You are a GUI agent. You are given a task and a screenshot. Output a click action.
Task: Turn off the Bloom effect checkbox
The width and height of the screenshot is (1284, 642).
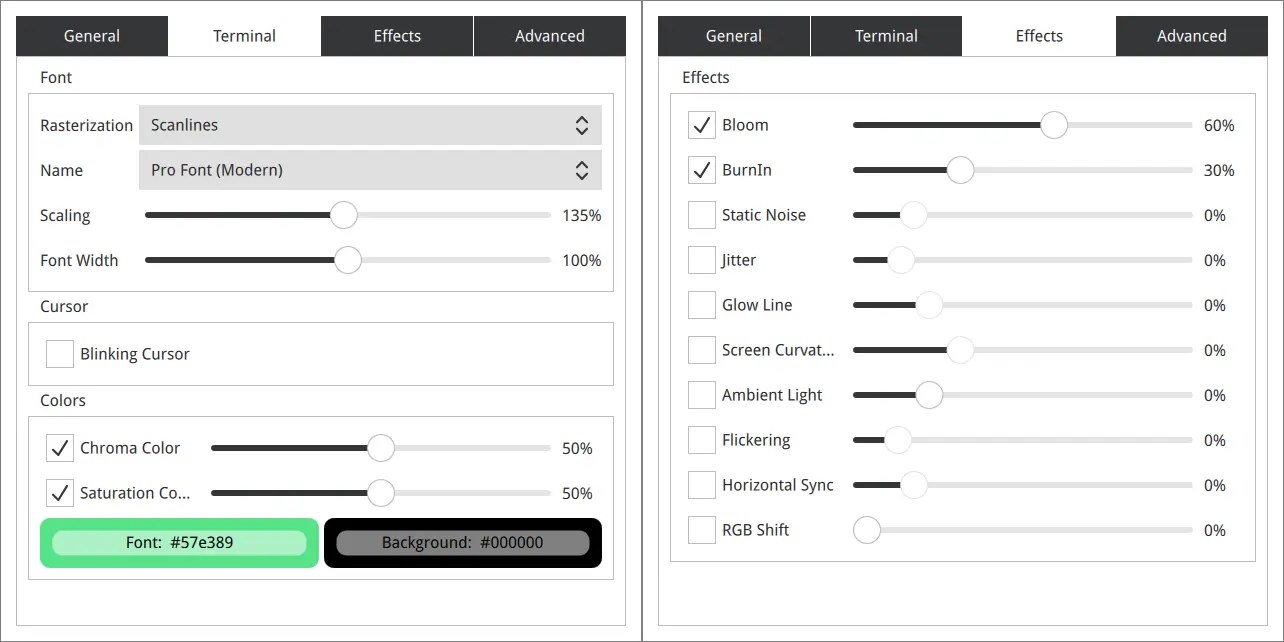point(702,125)
